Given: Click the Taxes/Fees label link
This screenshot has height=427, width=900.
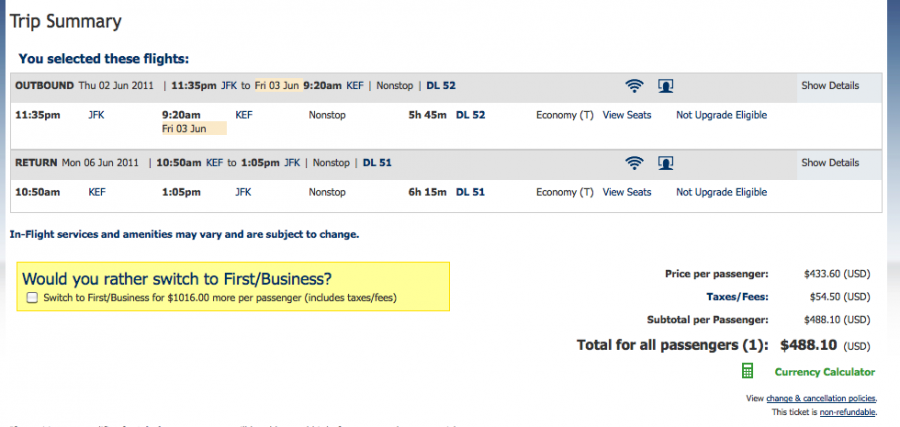Looking at the screenshot, I should pos(737,297).
